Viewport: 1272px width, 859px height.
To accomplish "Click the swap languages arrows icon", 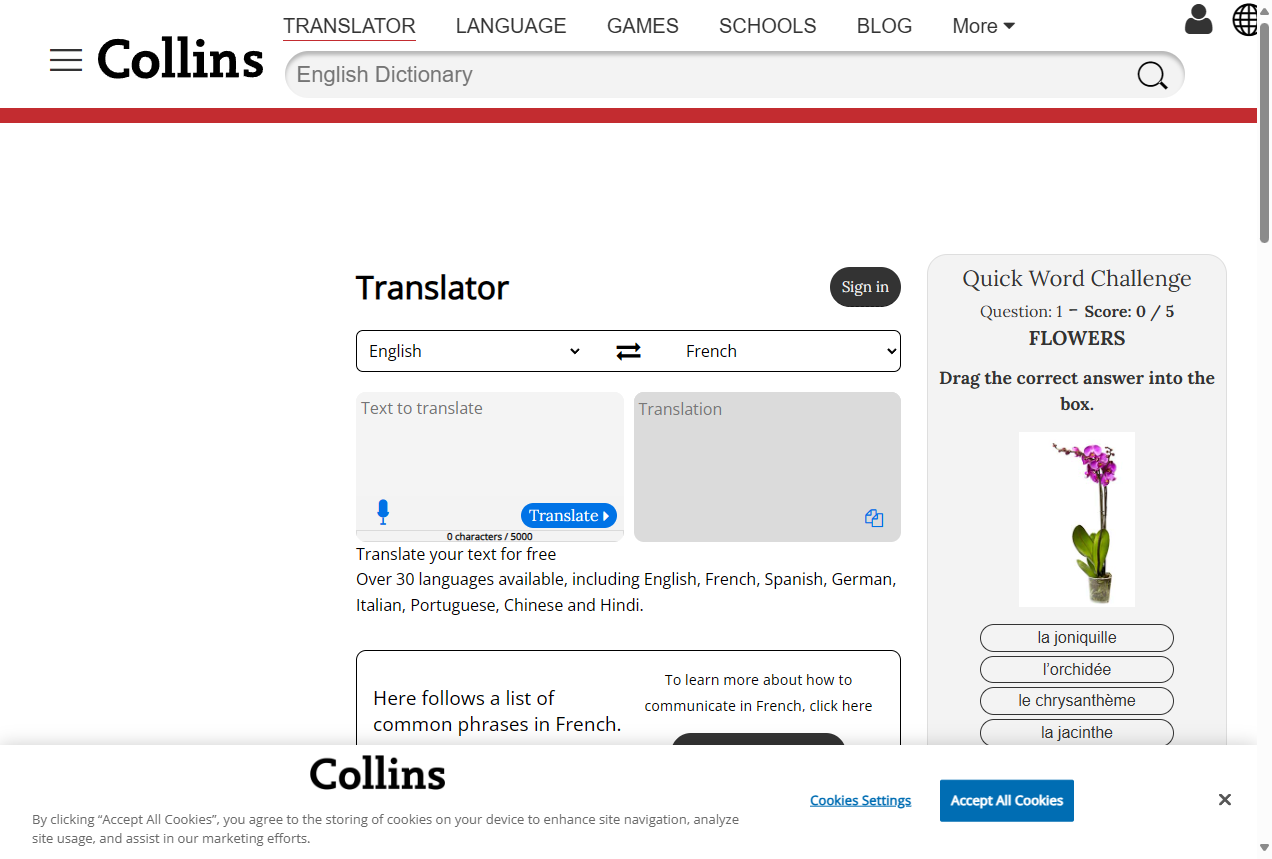I will (628, 351).
